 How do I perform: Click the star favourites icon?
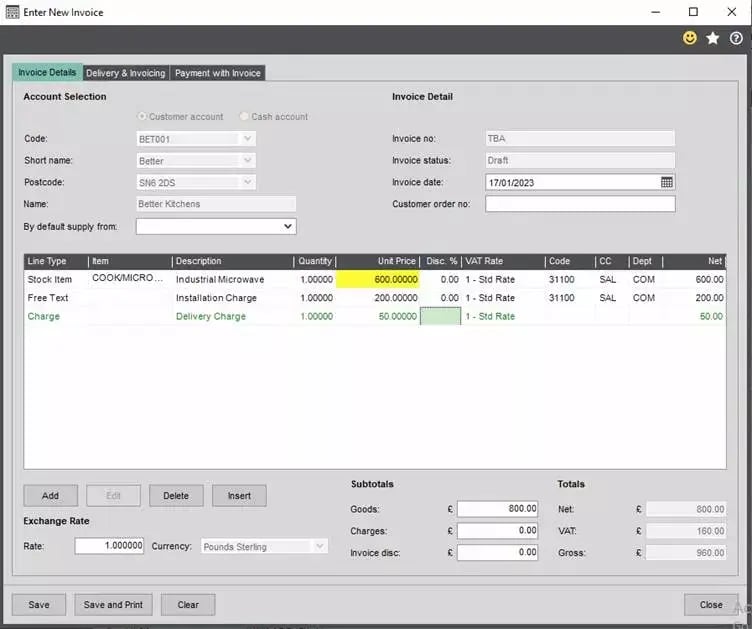tap(713, 38)
